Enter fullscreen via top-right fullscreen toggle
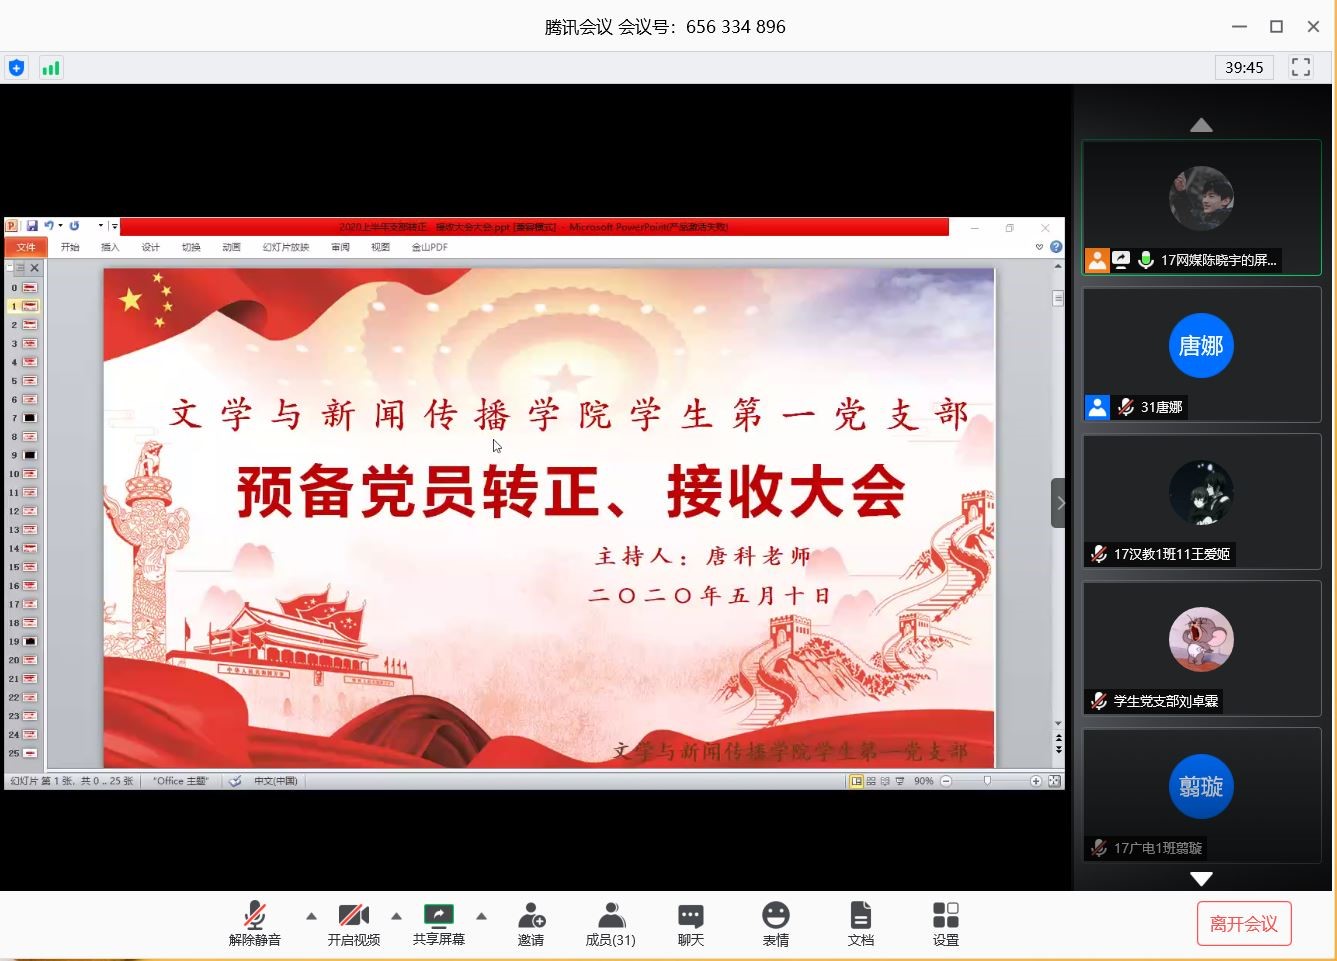This screenshot has width=1337, height=961. (1301, 67)
